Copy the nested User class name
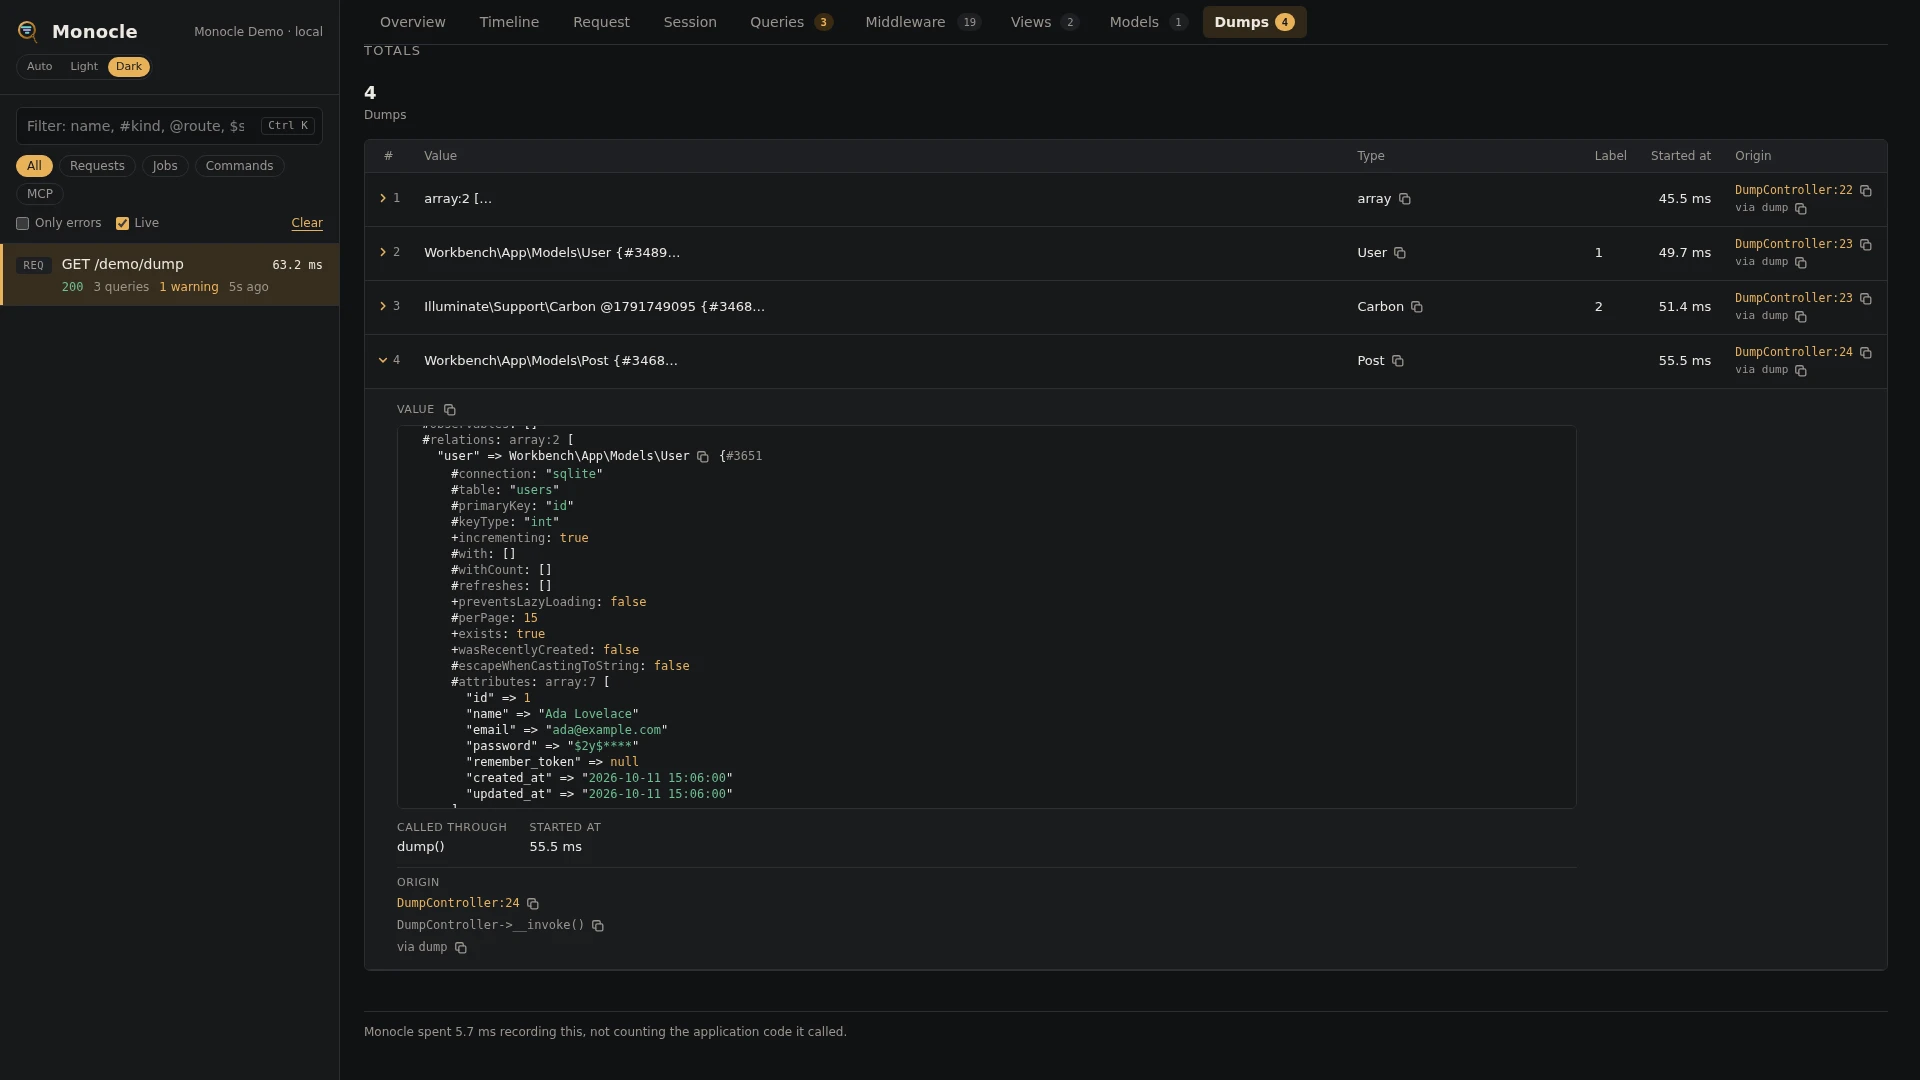 tap(703, 457)
